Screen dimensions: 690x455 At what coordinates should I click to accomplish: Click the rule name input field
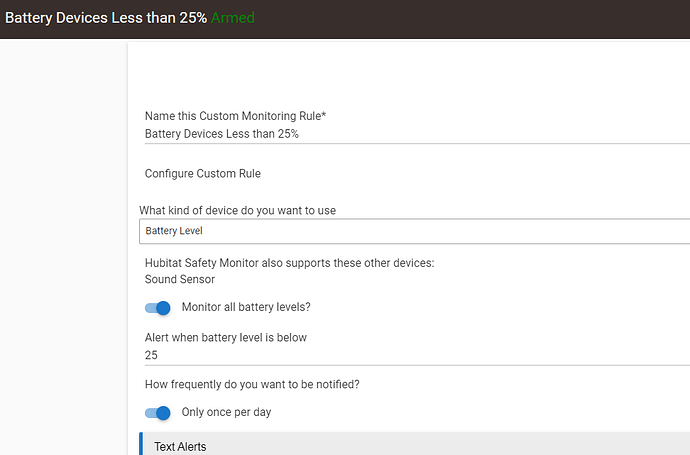(414, 133)
